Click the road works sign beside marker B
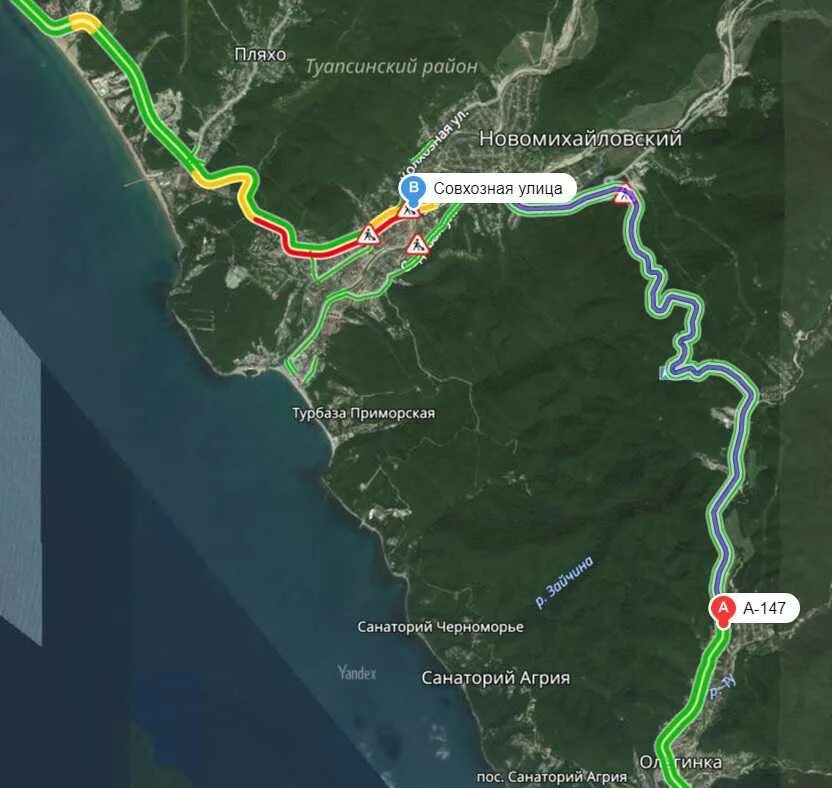Screen dimensions: 832x788 point(409,211)
